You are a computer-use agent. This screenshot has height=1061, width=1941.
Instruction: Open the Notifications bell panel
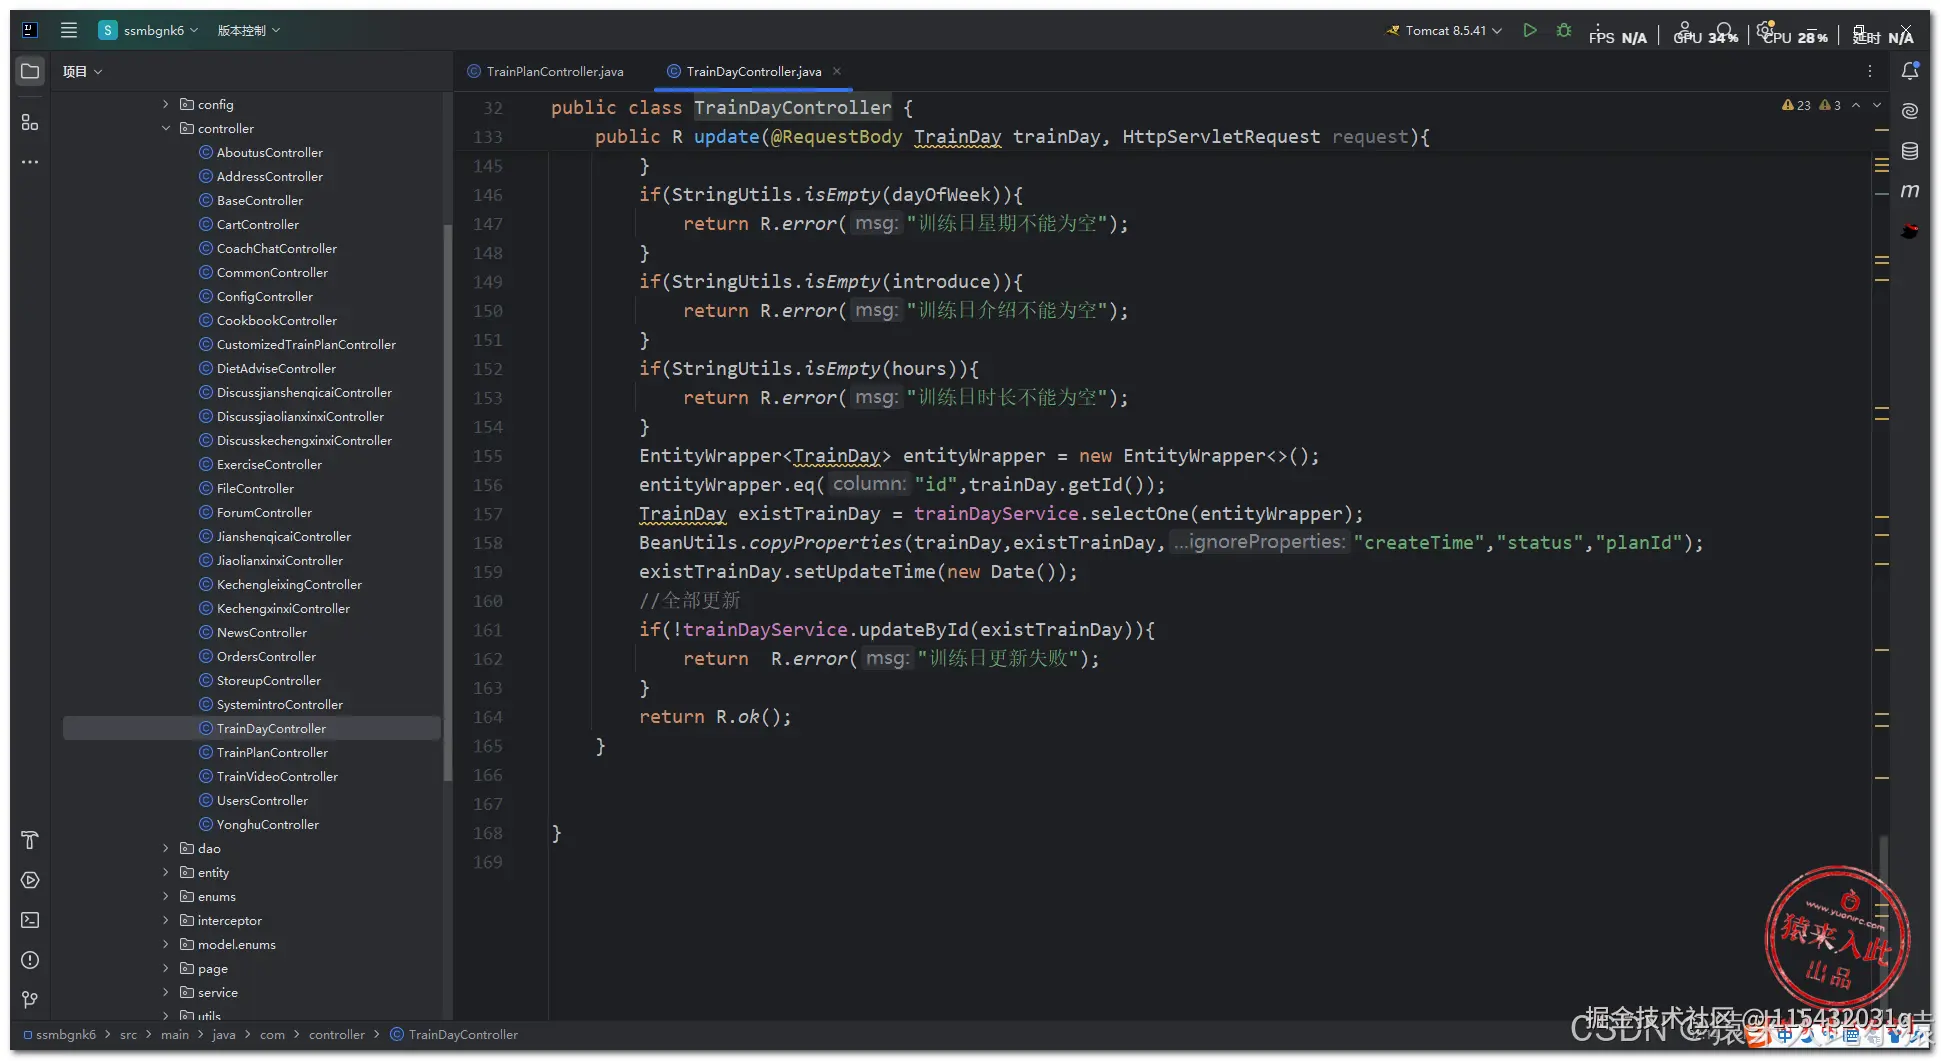pyautogui.click(x=1910, y=71)
